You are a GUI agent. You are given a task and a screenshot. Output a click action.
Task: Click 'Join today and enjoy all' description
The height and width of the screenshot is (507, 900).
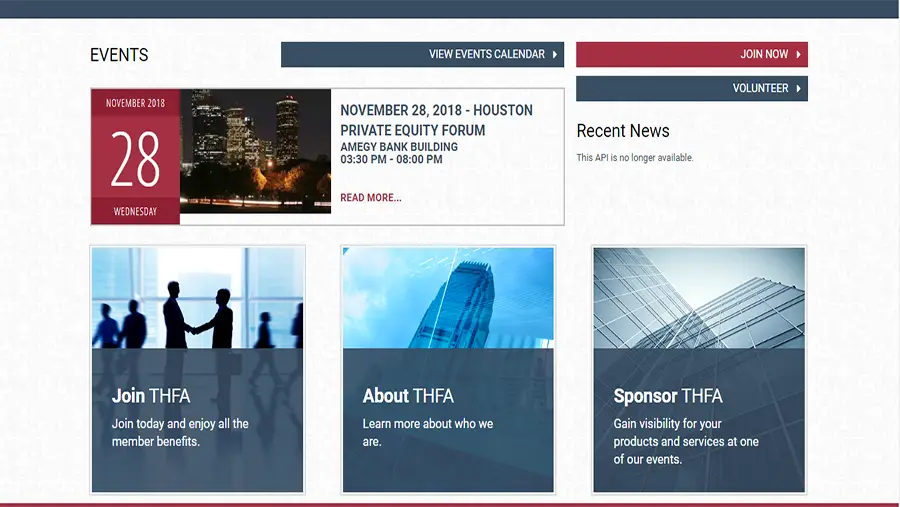coord(180,432)
